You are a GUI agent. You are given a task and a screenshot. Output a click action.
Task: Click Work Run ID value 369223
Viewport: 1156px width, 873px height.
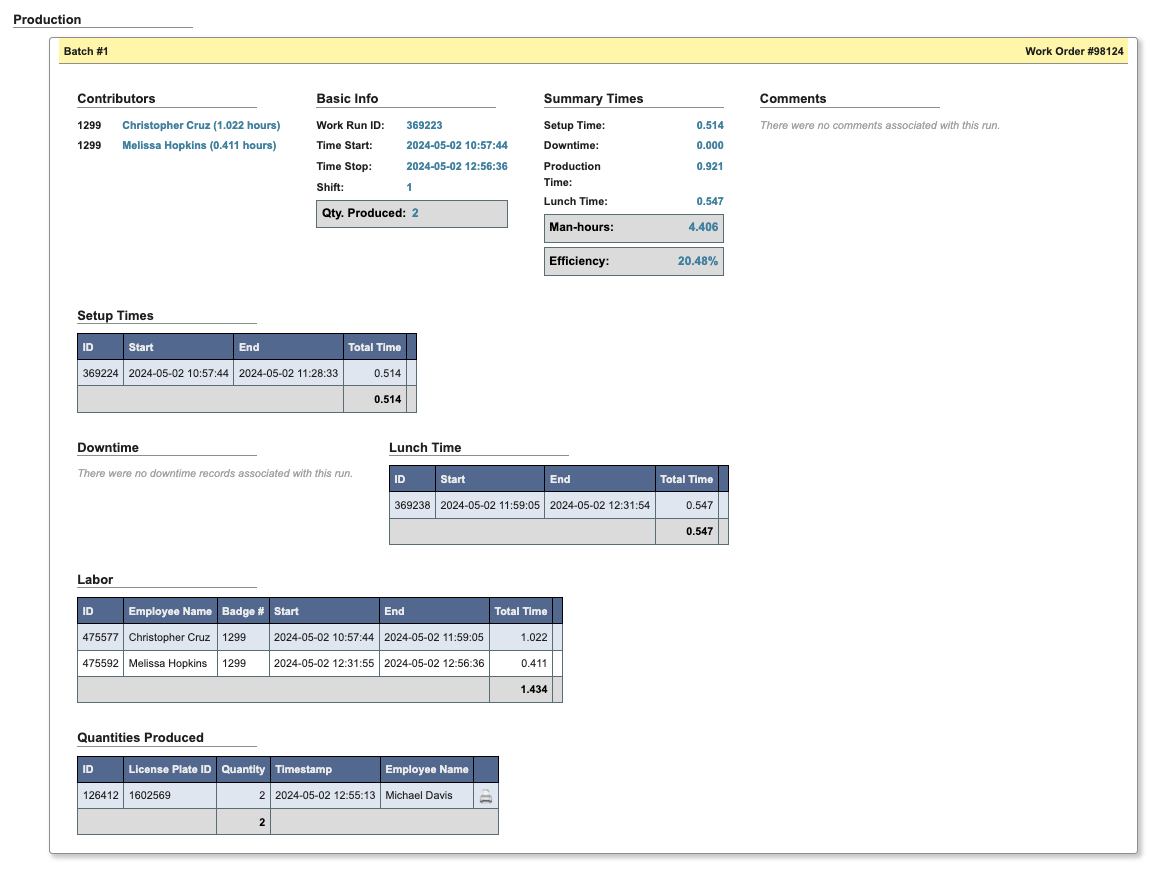click(424, 125)
